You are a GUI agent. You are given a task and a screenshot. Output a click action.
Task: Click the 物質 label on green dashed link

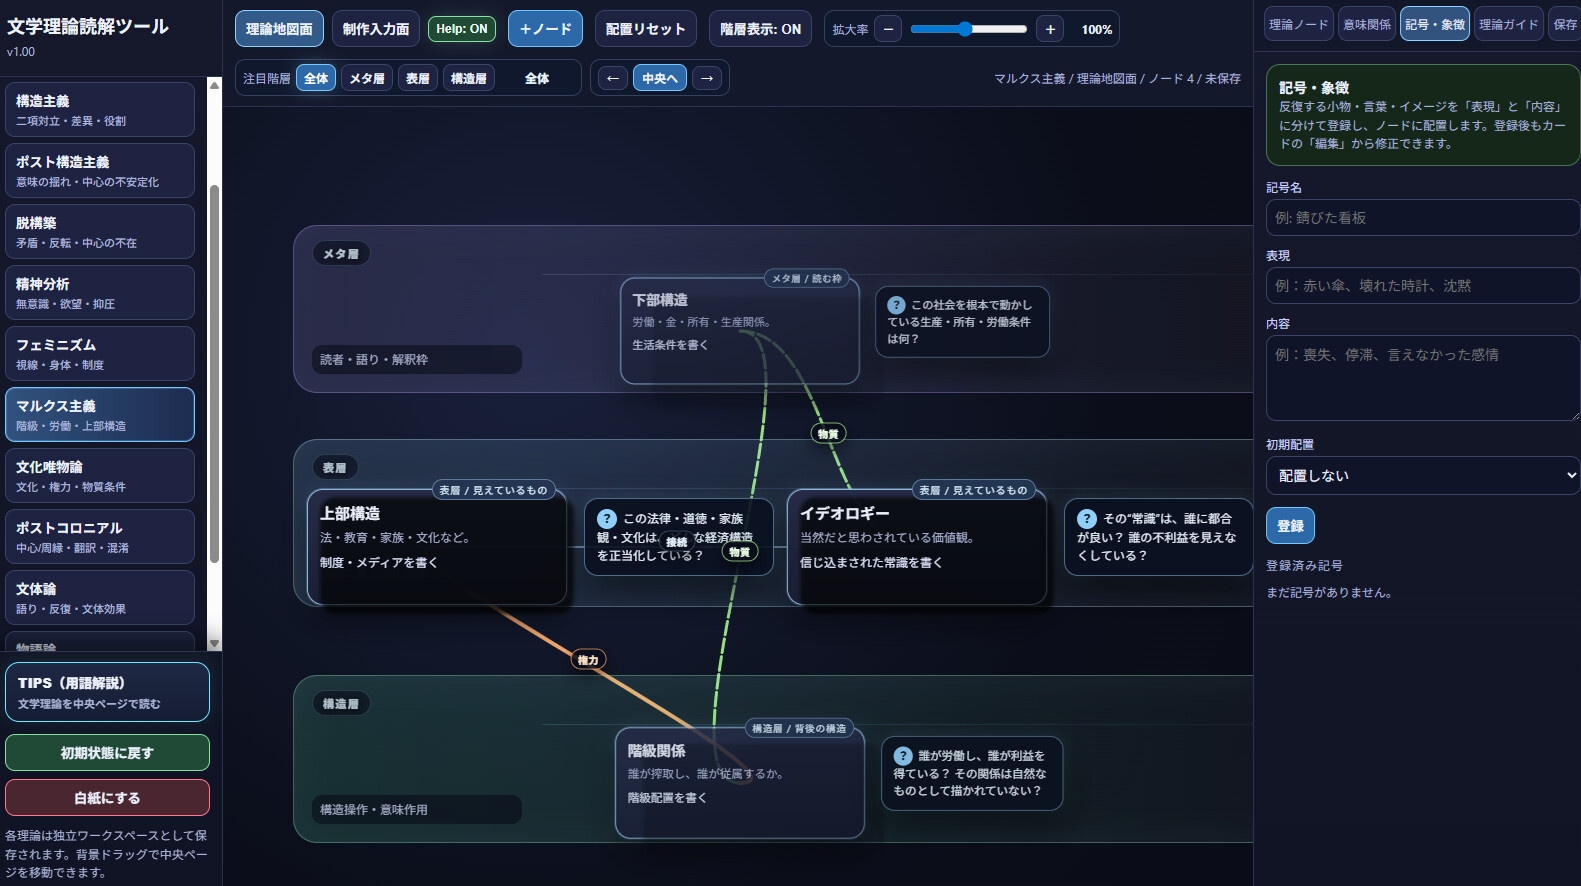828,433
